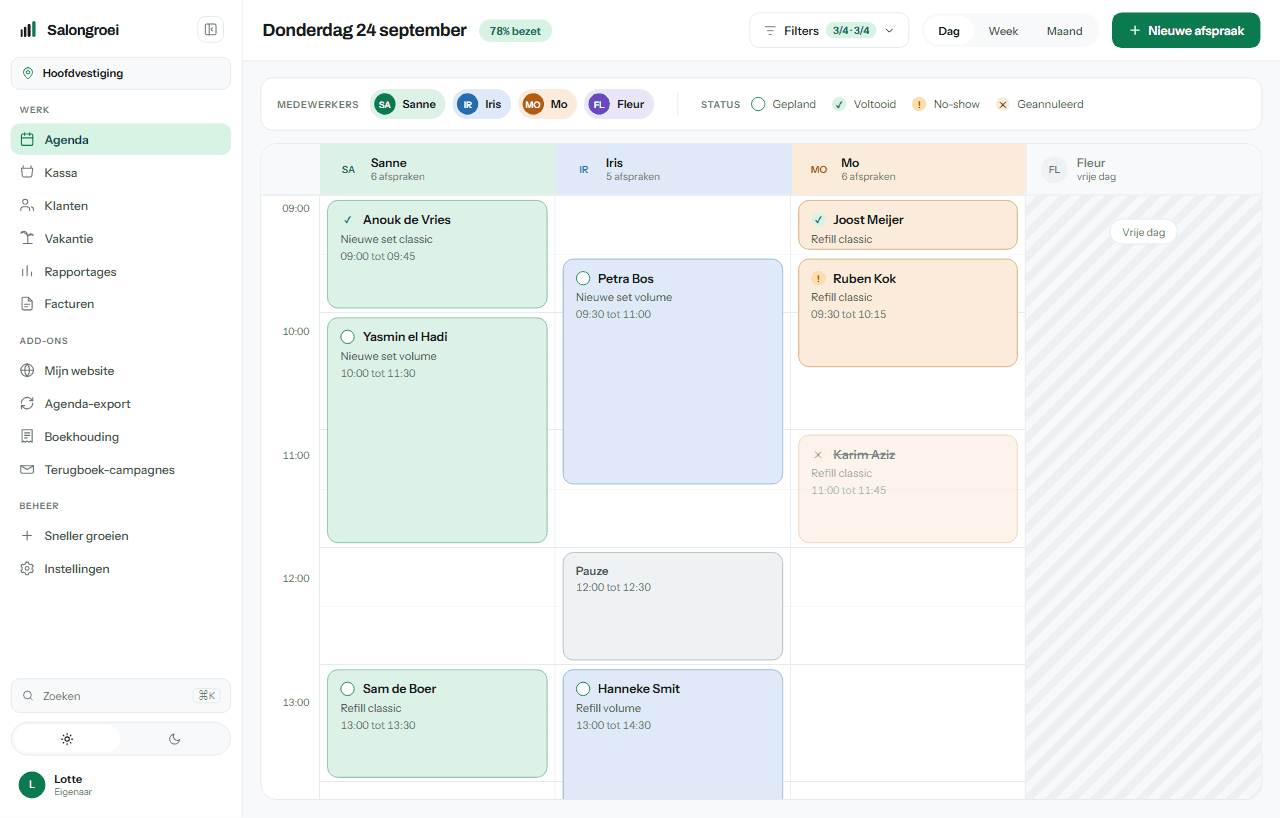The image size is (1280, 818).
Task: Open Terugboek-campagnes envelope item
Action: 121,469
